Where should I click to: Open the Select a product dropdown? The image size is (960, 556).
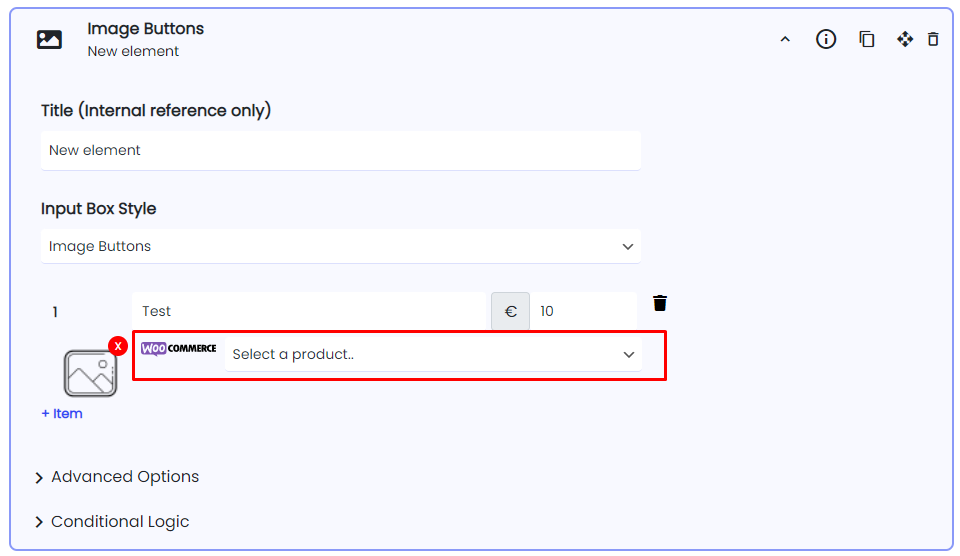pyautogui.click(x=433, y=355)
